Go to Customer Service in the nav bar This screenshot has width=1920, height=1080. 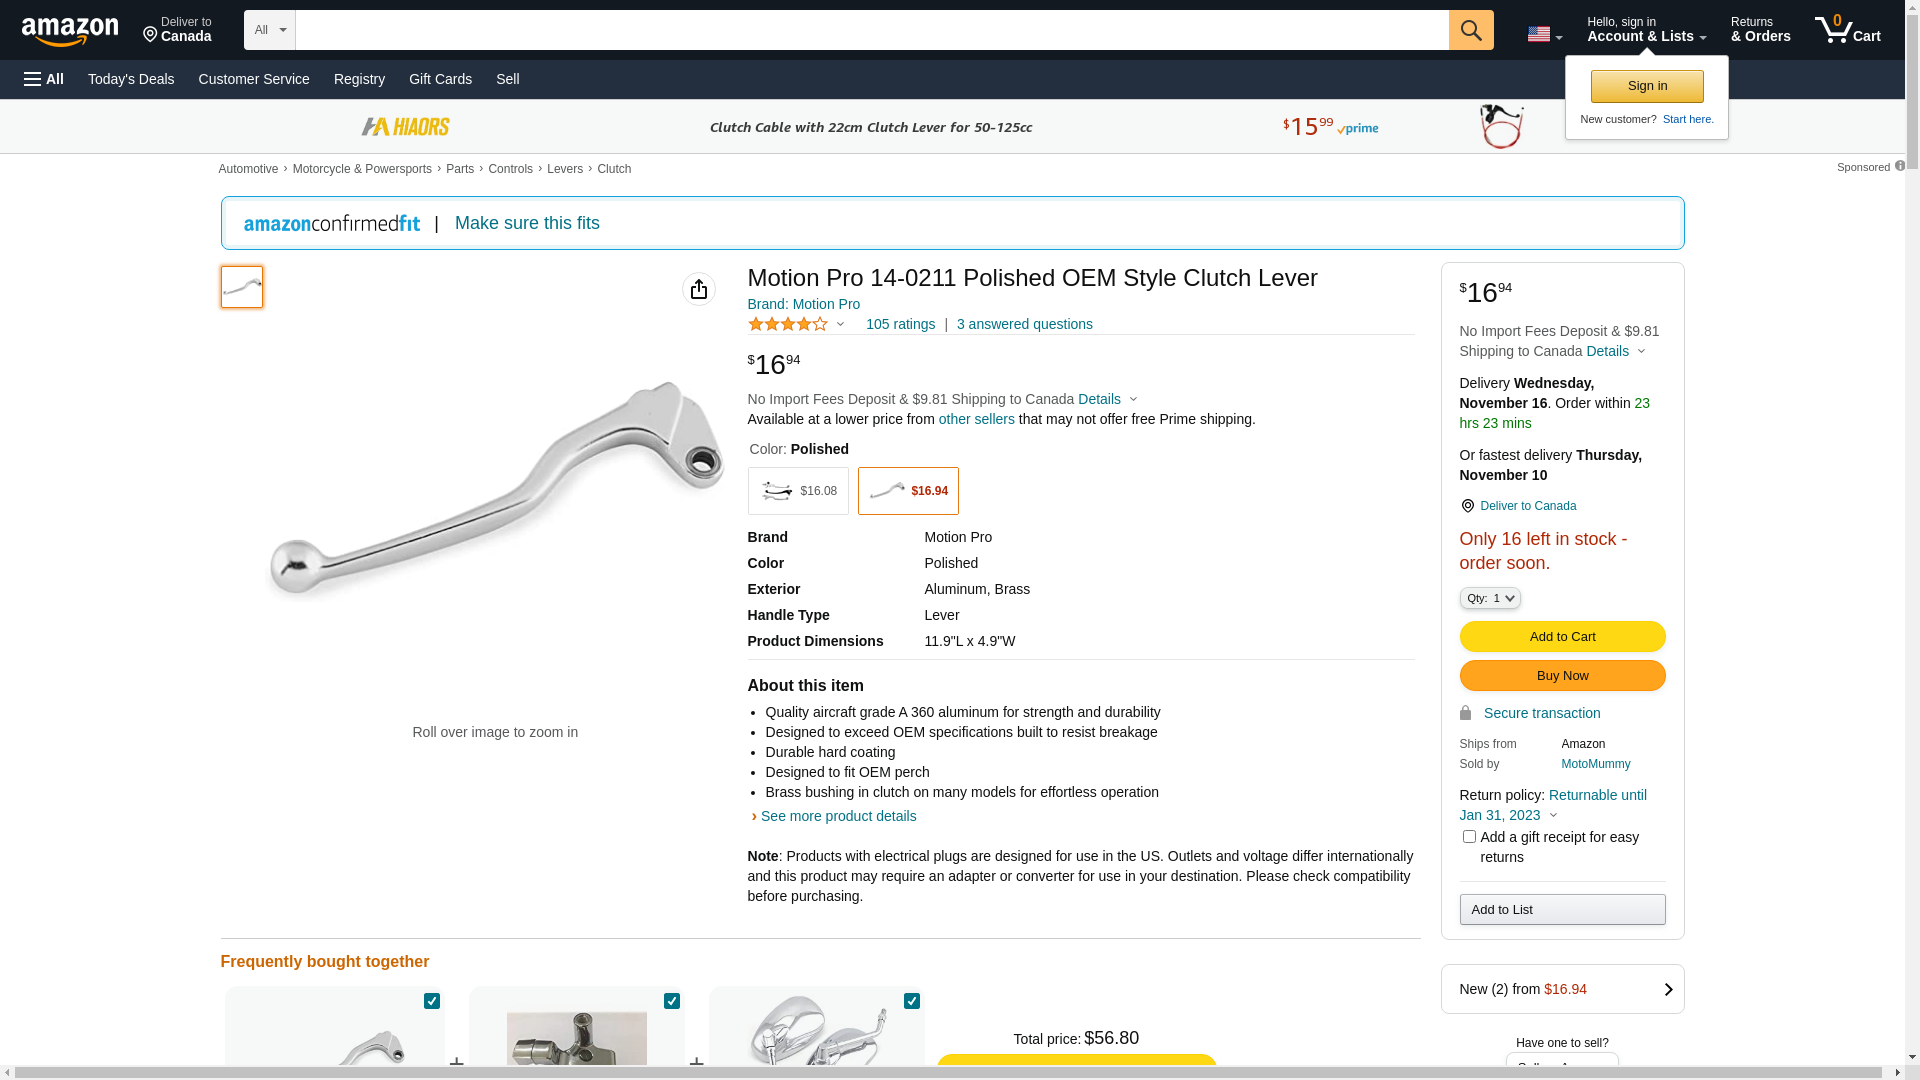[254, 79]
